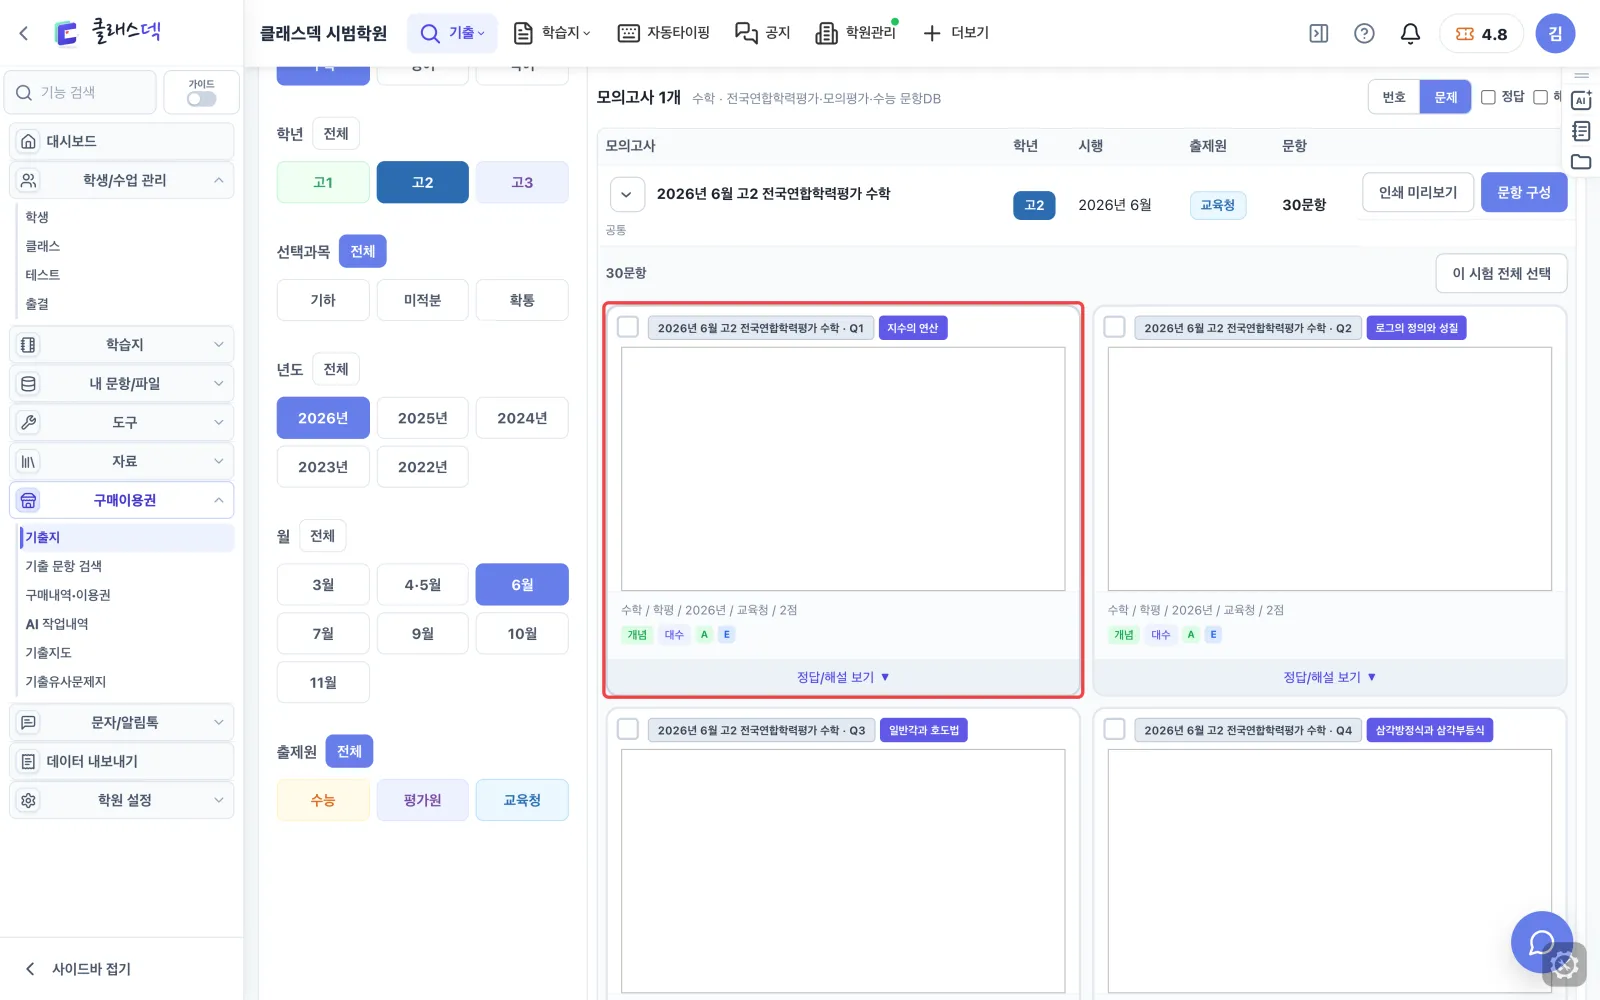This screenshot has width=1600, height=1000.
Task: Expand the 내 문항/파일 sidebar section
Action: point(122,383)
